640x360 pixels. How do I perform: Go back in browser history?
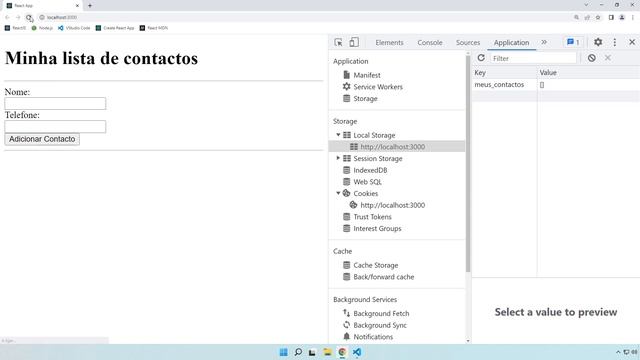(7, 17)
